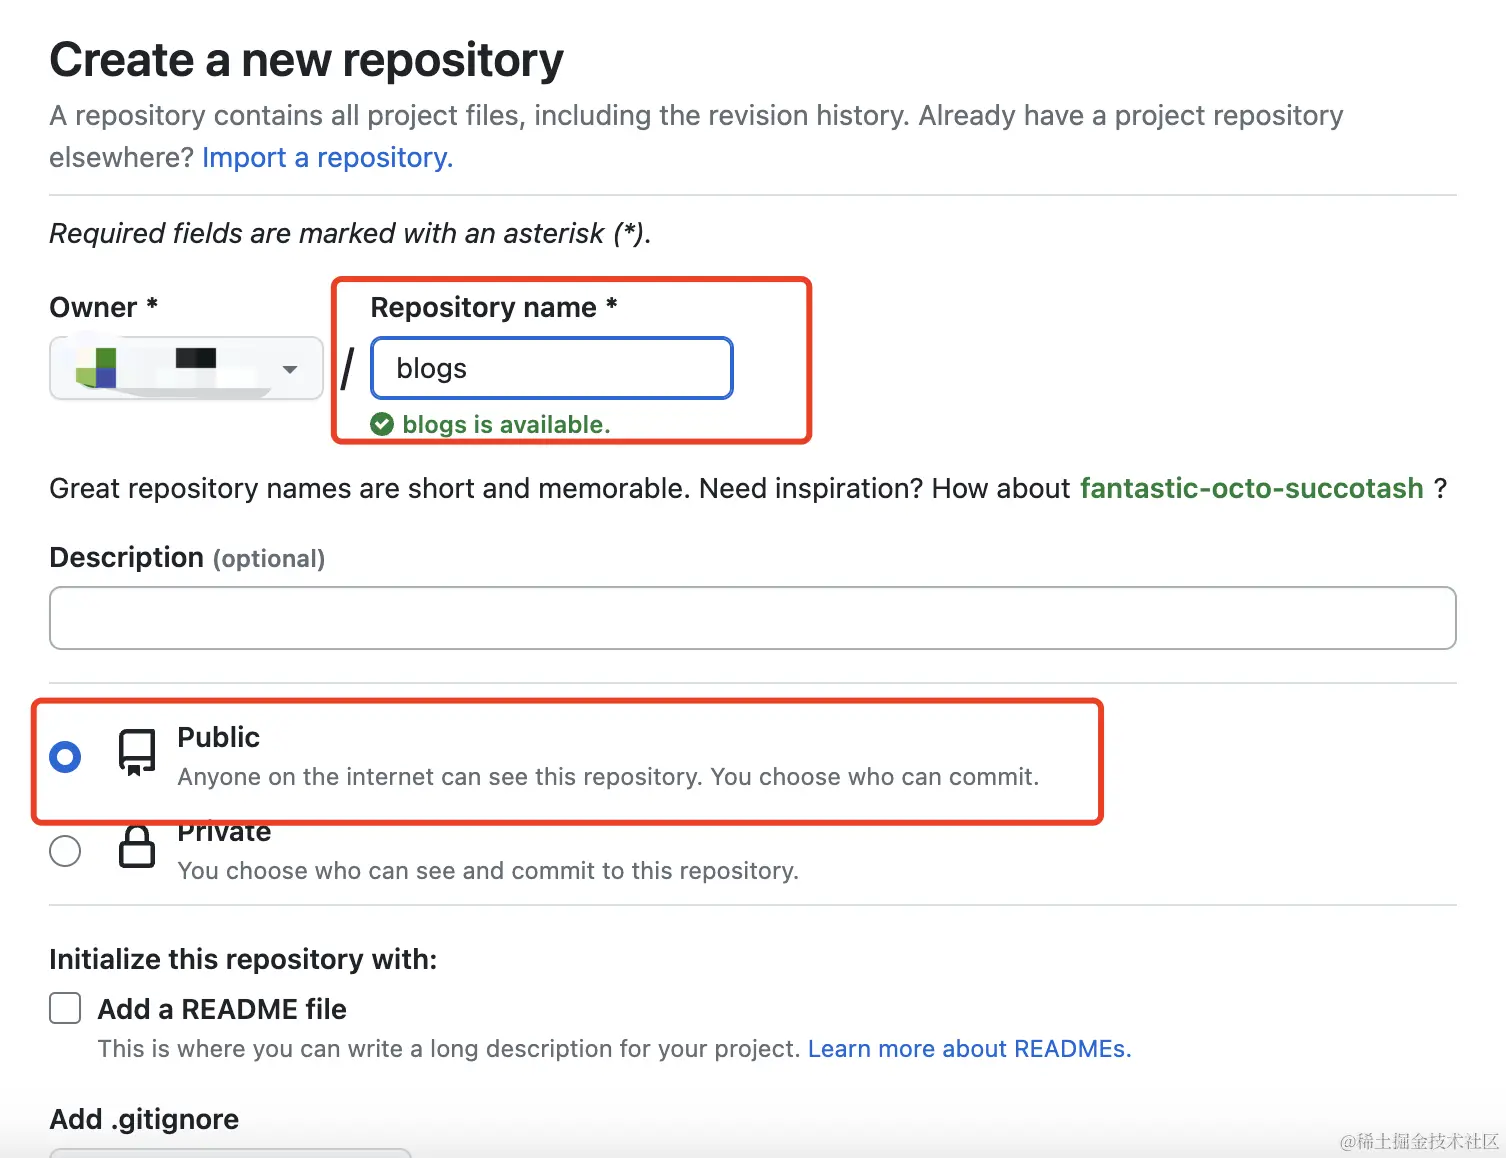Click the private repository lock icon
This screenshot has width=1506, height=1158.
coord(137,847)
